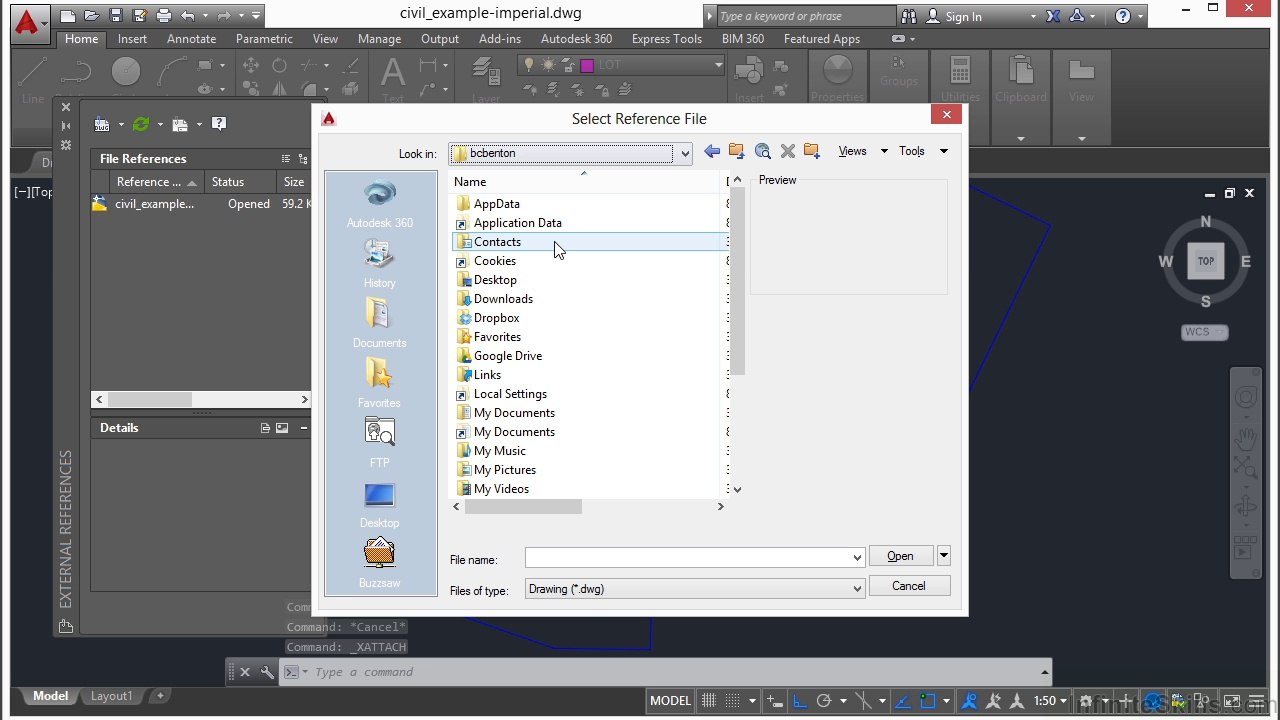This screenshot has width=1280, height=720.
Task: Create a new folder in dialog
Action: (812, 151)
